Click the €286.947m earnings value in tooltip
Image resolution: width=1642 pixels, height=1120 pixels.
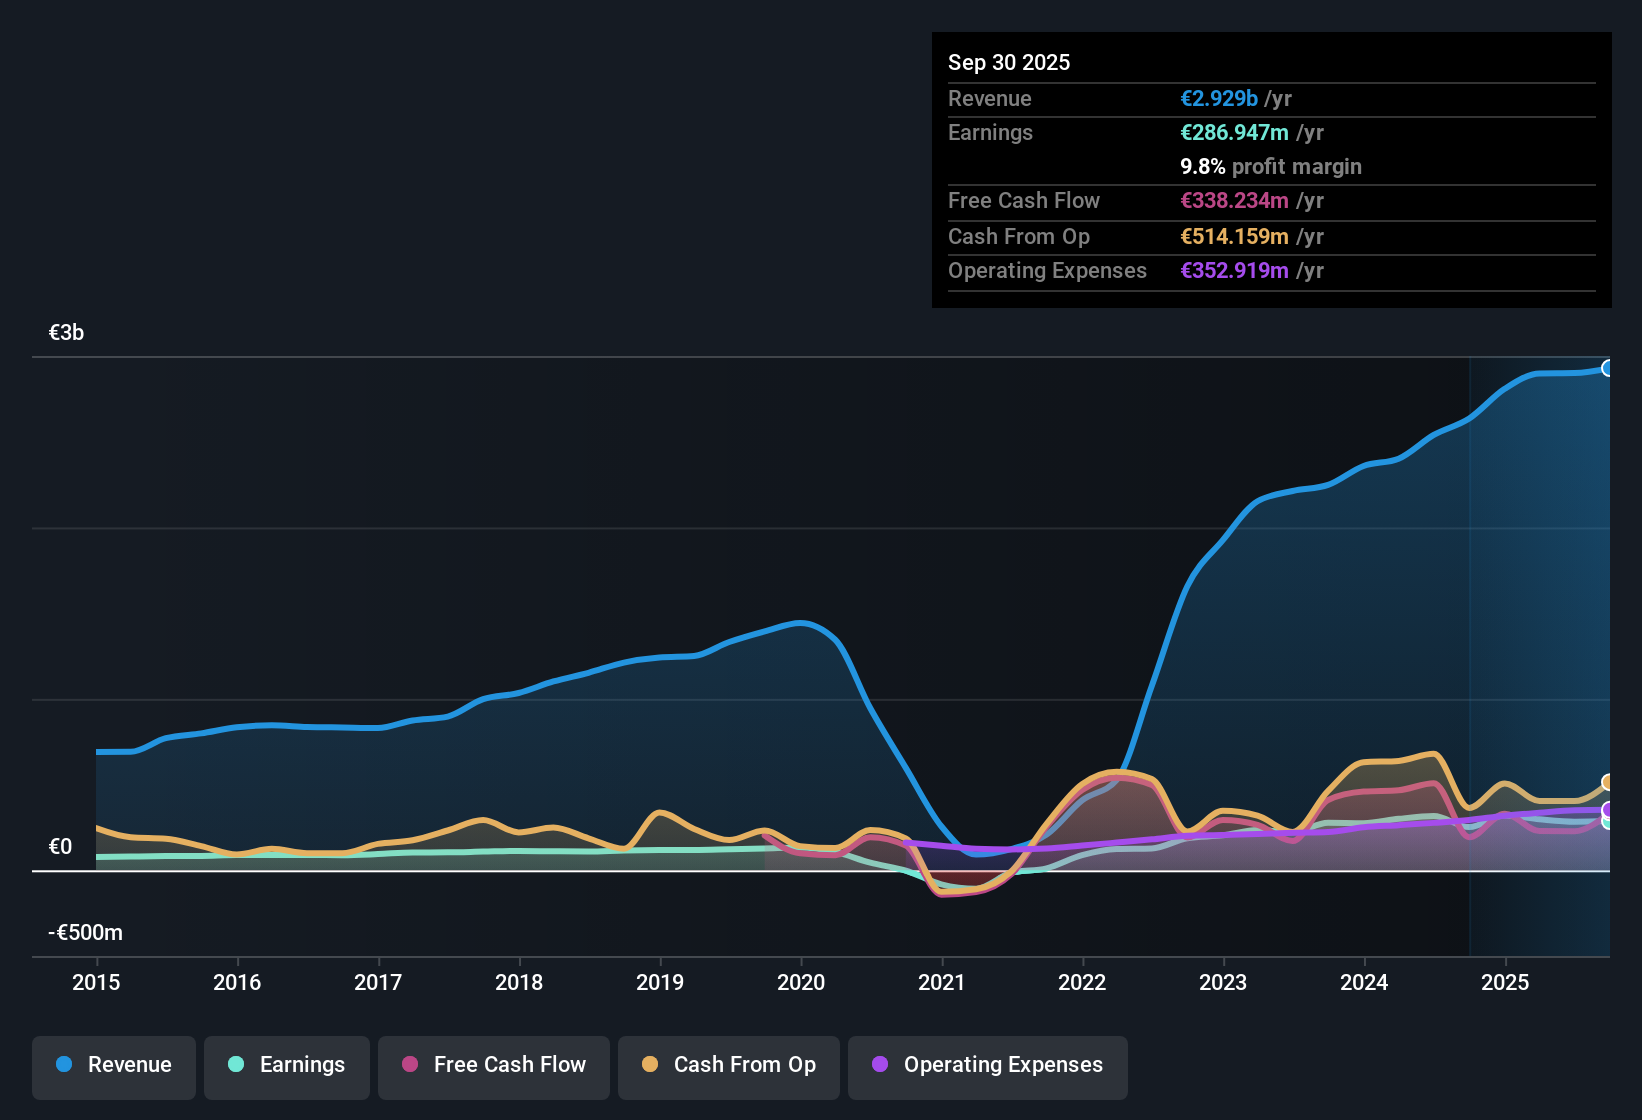click(x=1234, y=133)
